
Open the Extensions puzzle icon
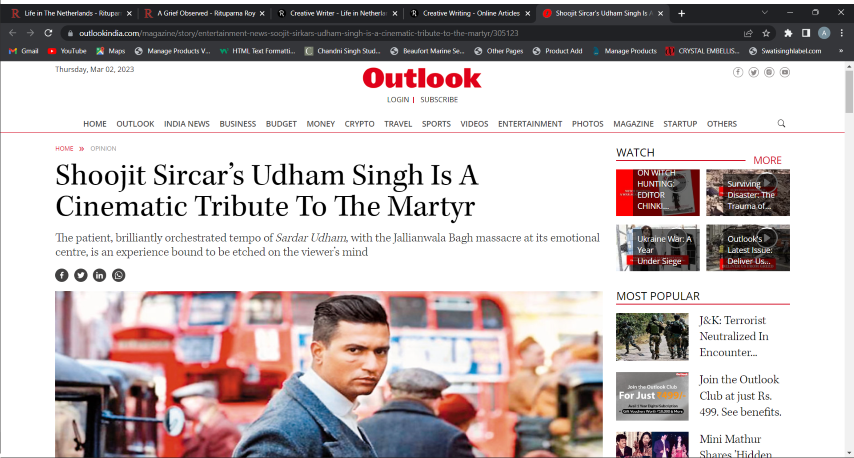[x=788, y=33]
